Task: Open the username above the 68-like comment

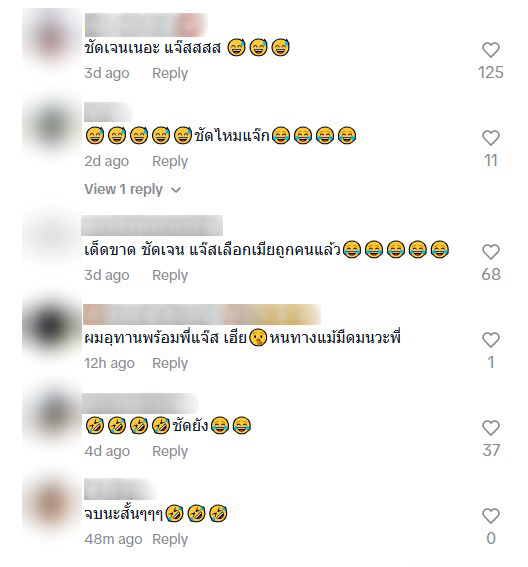Action: point(152,226)
